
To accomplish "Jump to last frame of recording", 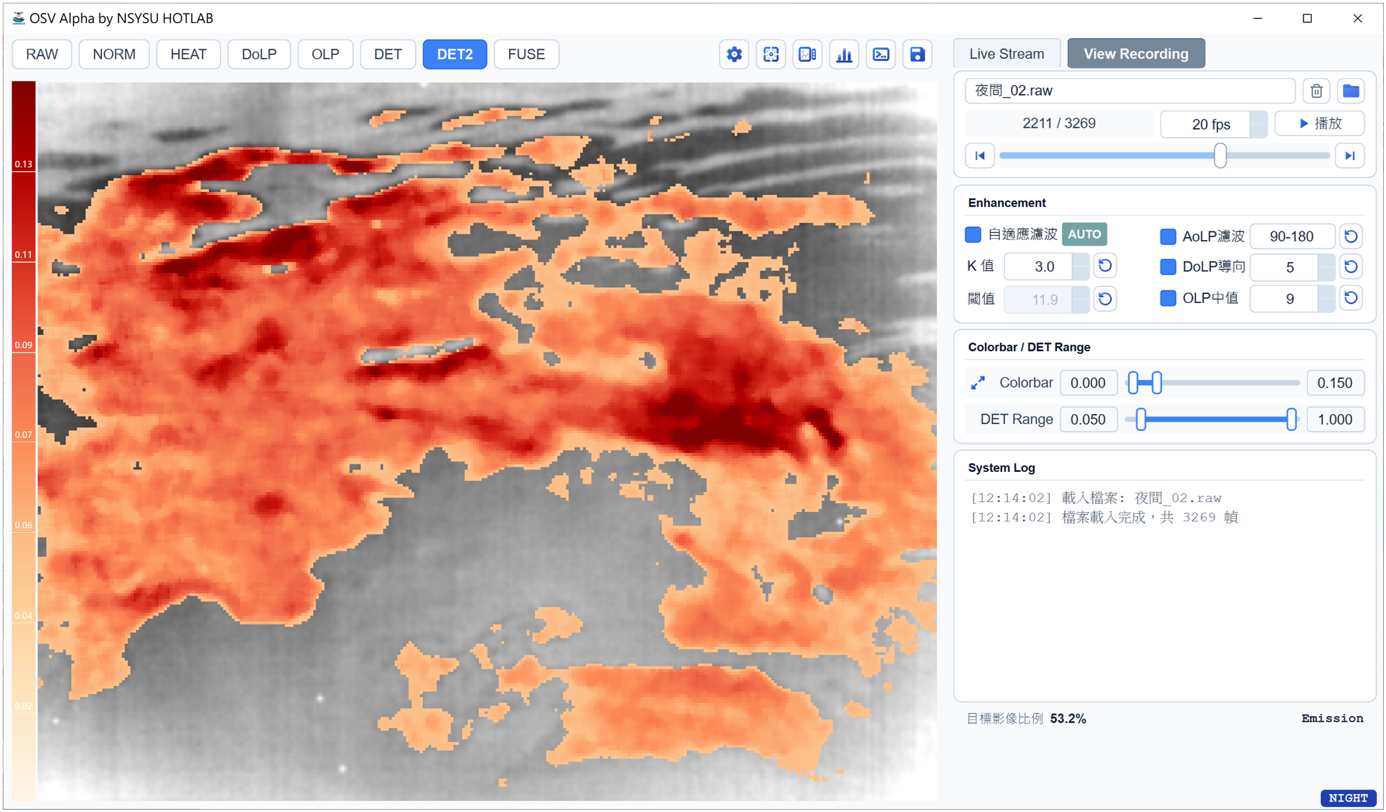I will tap(1350, 156).
